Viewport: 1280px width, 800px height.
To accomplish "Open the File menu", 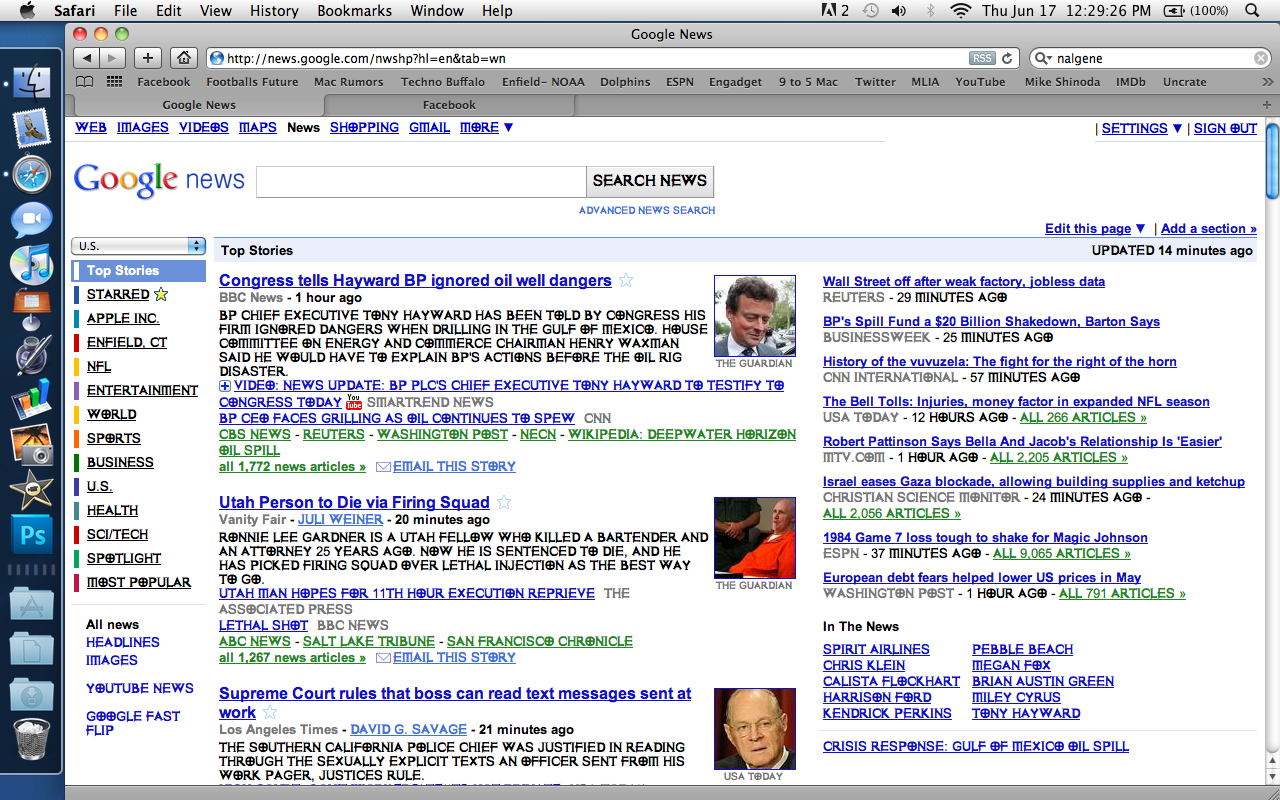I will [x=126, y=10].
